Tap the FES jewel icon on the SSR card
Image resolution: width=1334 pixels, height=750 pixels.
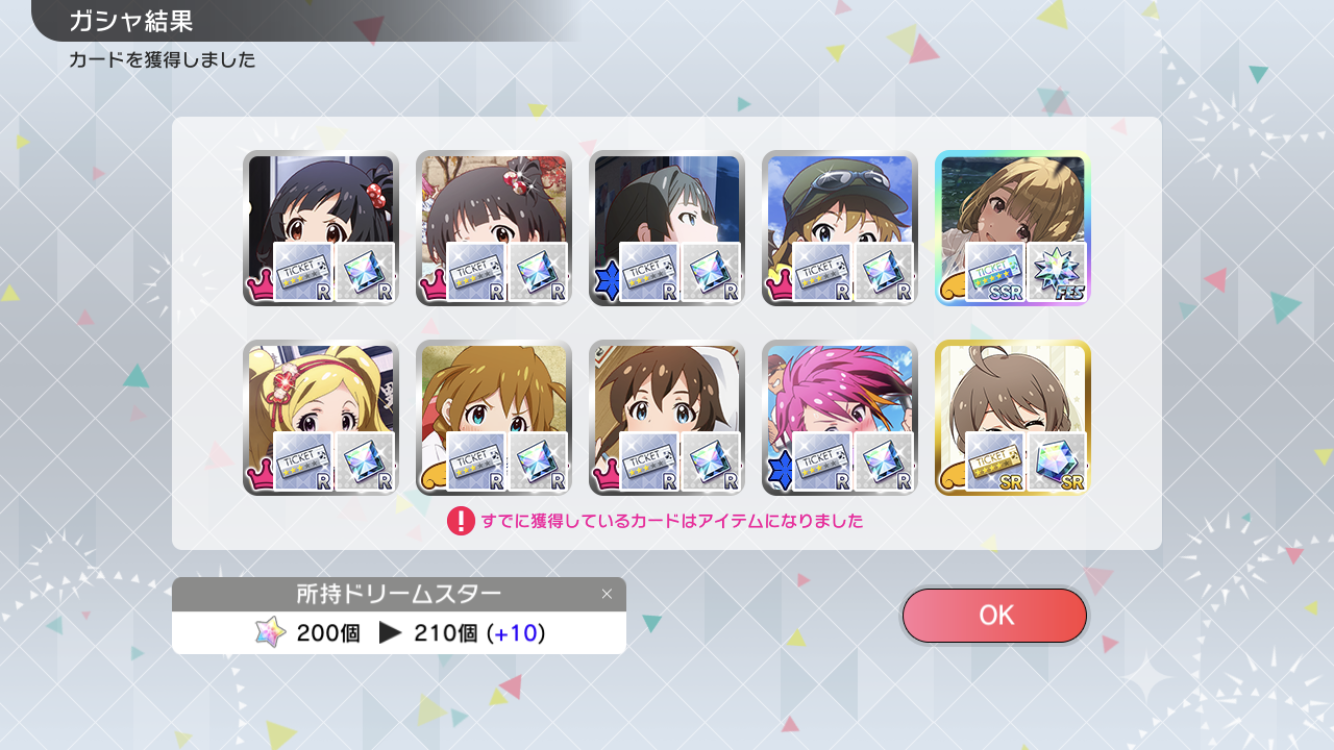1057,272
